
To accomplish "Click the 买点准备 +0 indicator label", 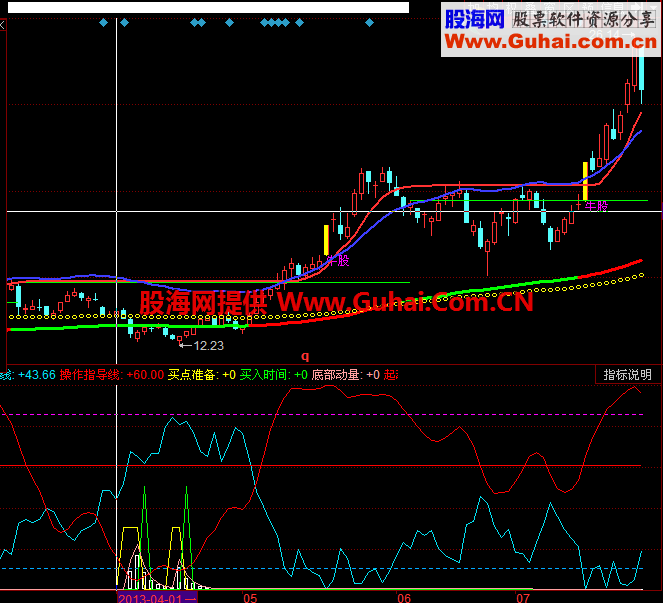I will point(202,375).
